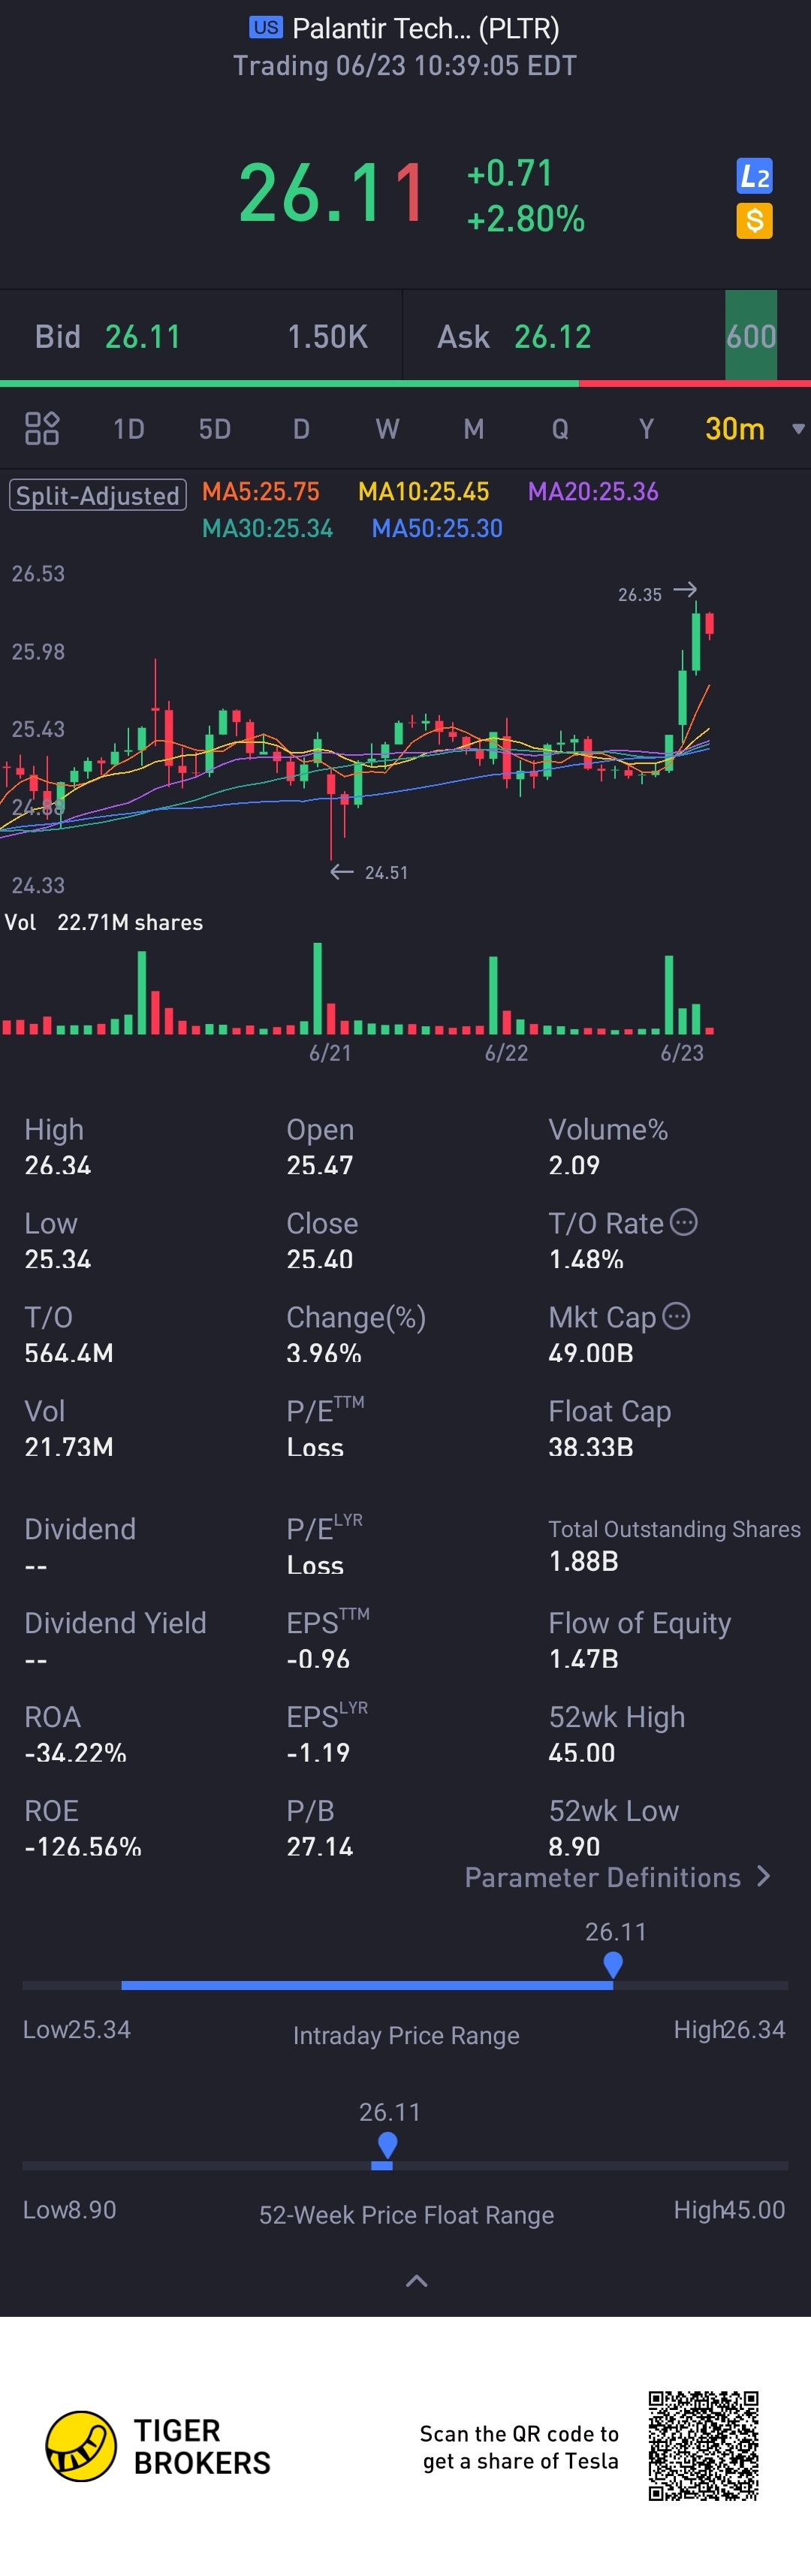
Task: Open the chart layout grid icon
Action: (x=42, y=428)
